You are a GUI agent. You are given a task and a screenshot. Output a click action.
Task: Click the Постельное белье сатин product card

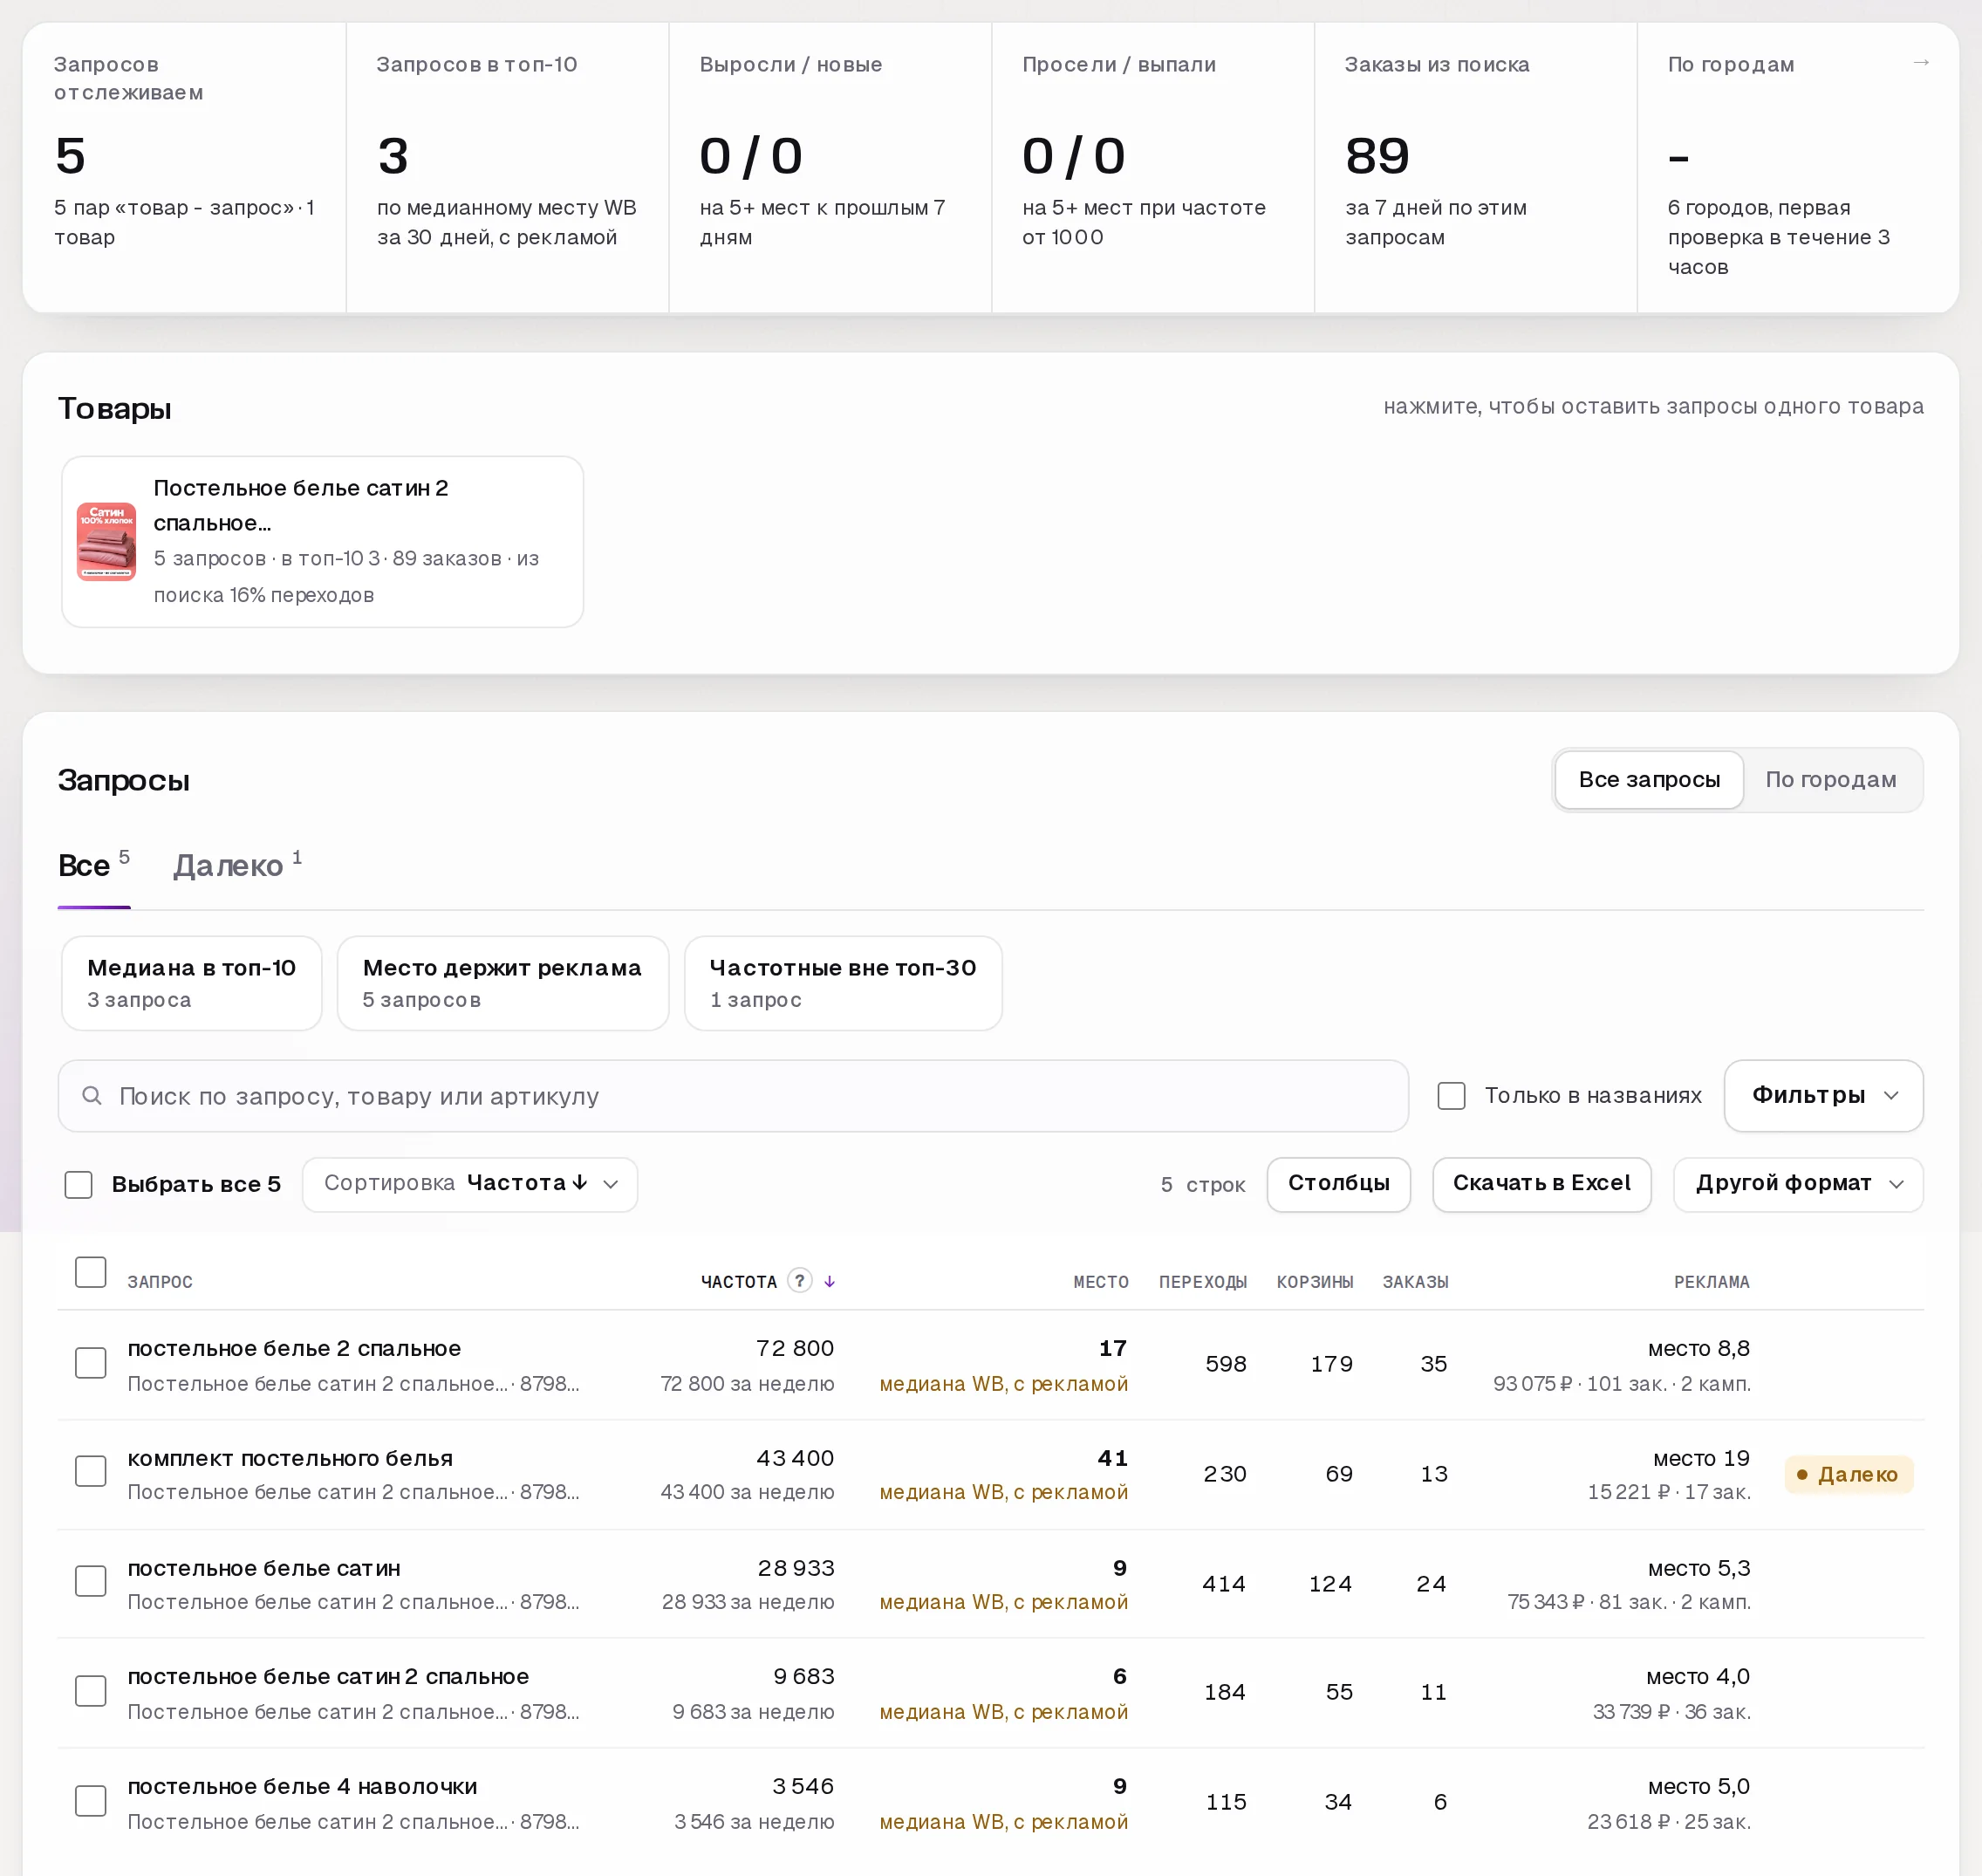322,542
